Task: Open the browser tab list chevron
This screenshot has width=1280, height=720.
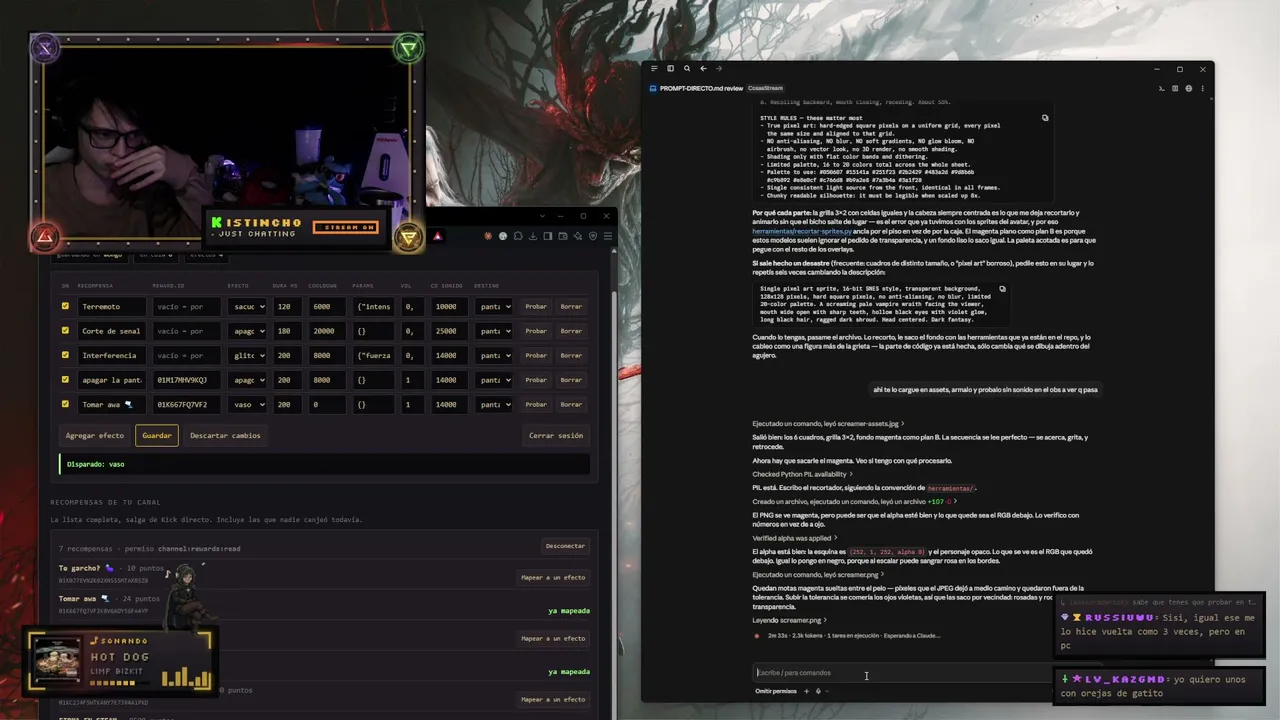Action: click(x=542, y=216)
